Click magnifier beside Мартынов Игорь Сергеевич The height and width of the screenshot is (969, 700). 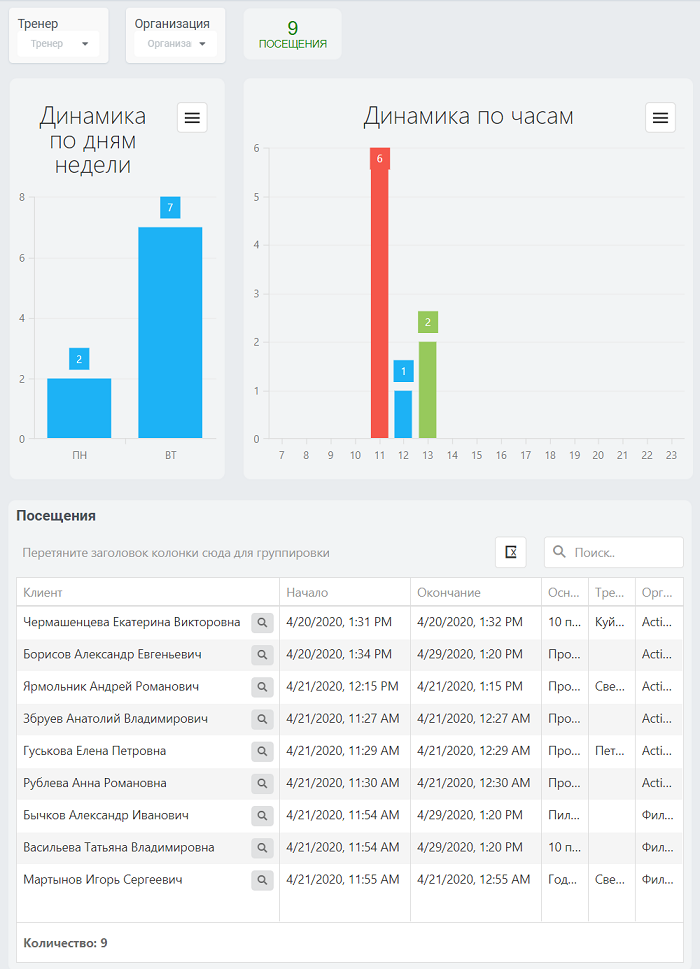click(262, 879)
